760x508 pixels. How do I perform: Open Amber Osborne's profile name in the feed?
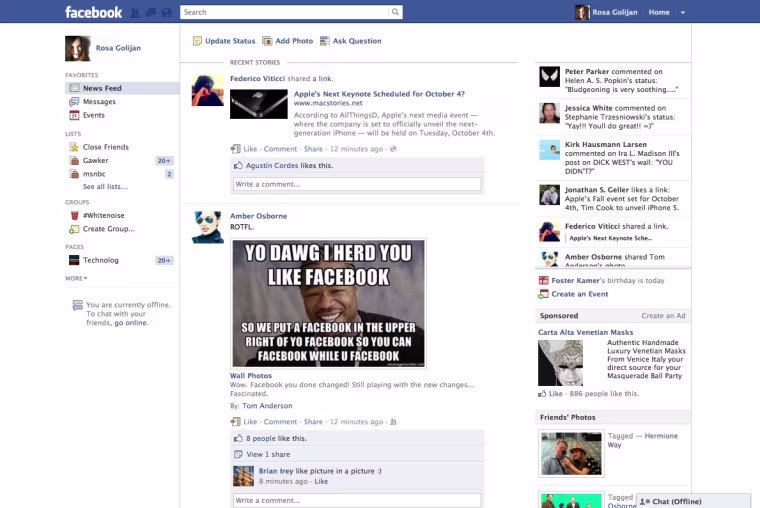(258, 216)
